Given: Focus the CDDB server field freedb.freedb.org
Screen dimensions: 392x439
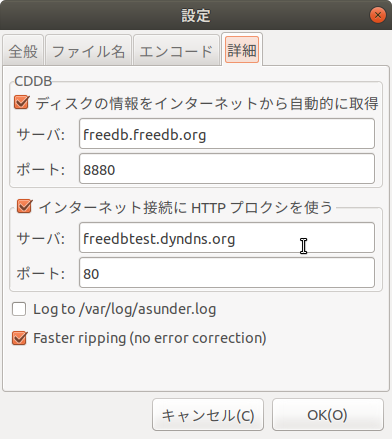Looking at the screenshot, I should pyautogui.click(x=227, y=134).
